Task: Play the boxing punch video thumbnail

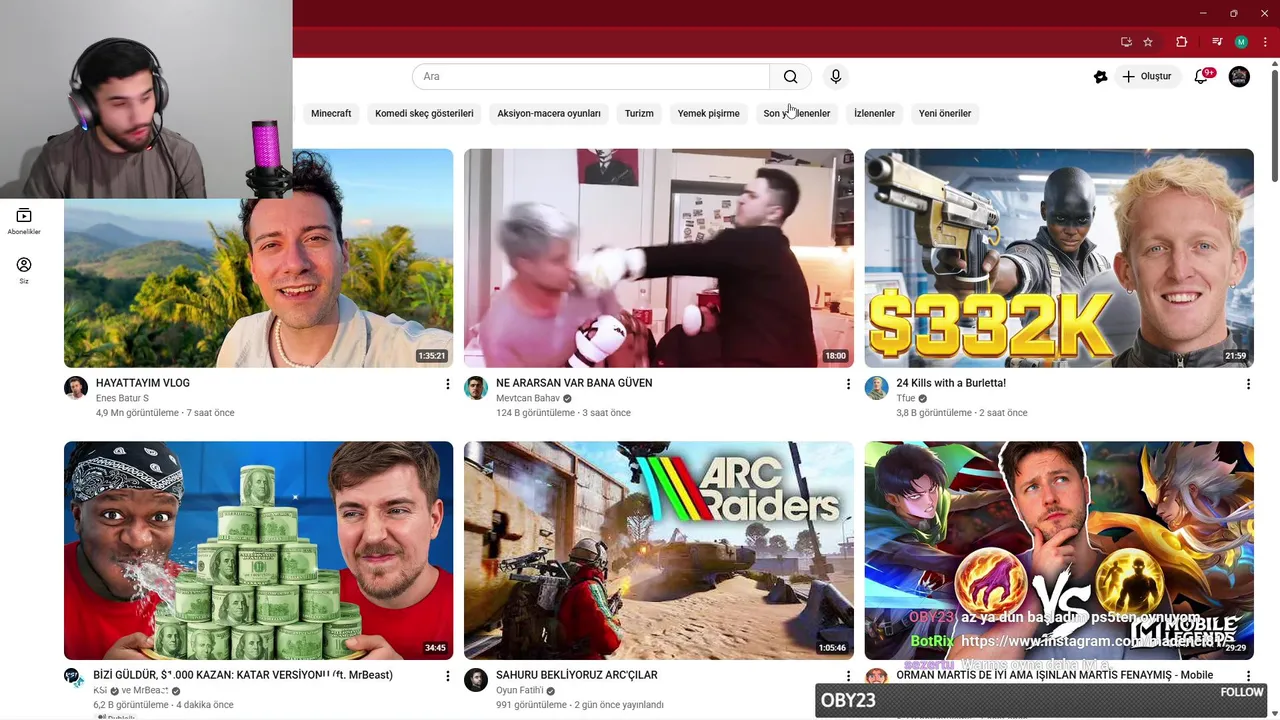Action: tap(659, 258)
